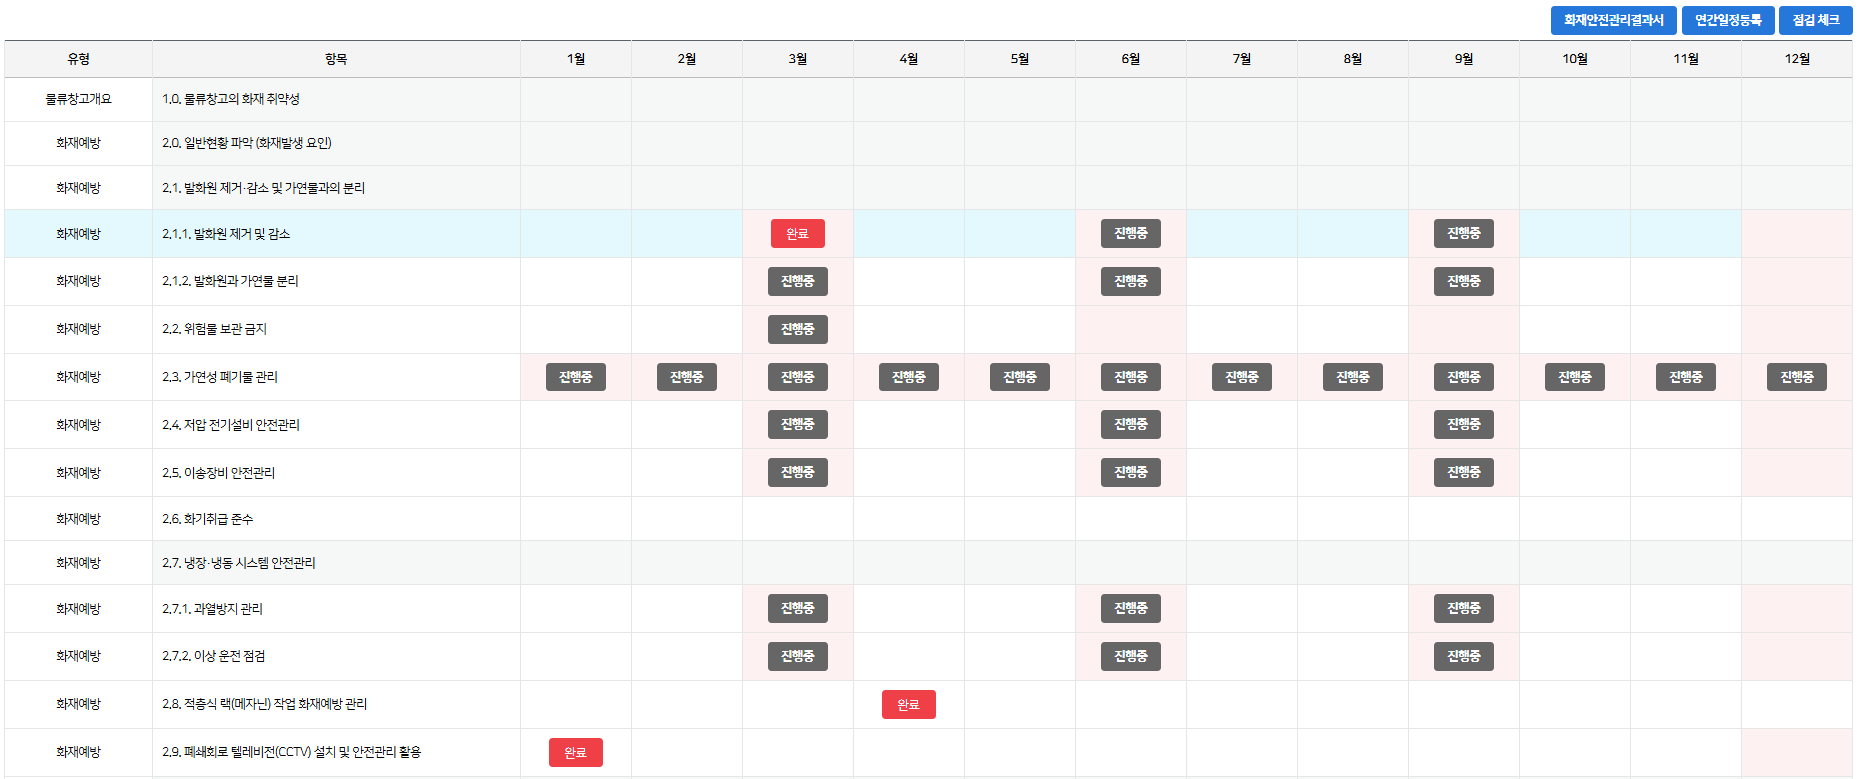Click July 진행중 badge in row 2.3

tap(1241, 377)
